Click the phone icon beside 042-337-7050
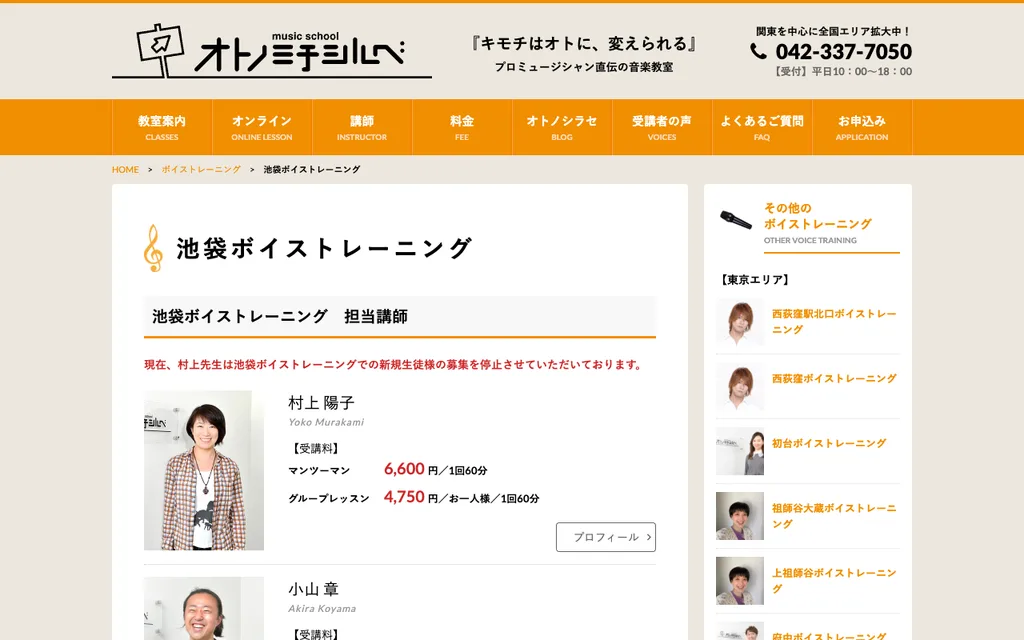 coord(758,51)
